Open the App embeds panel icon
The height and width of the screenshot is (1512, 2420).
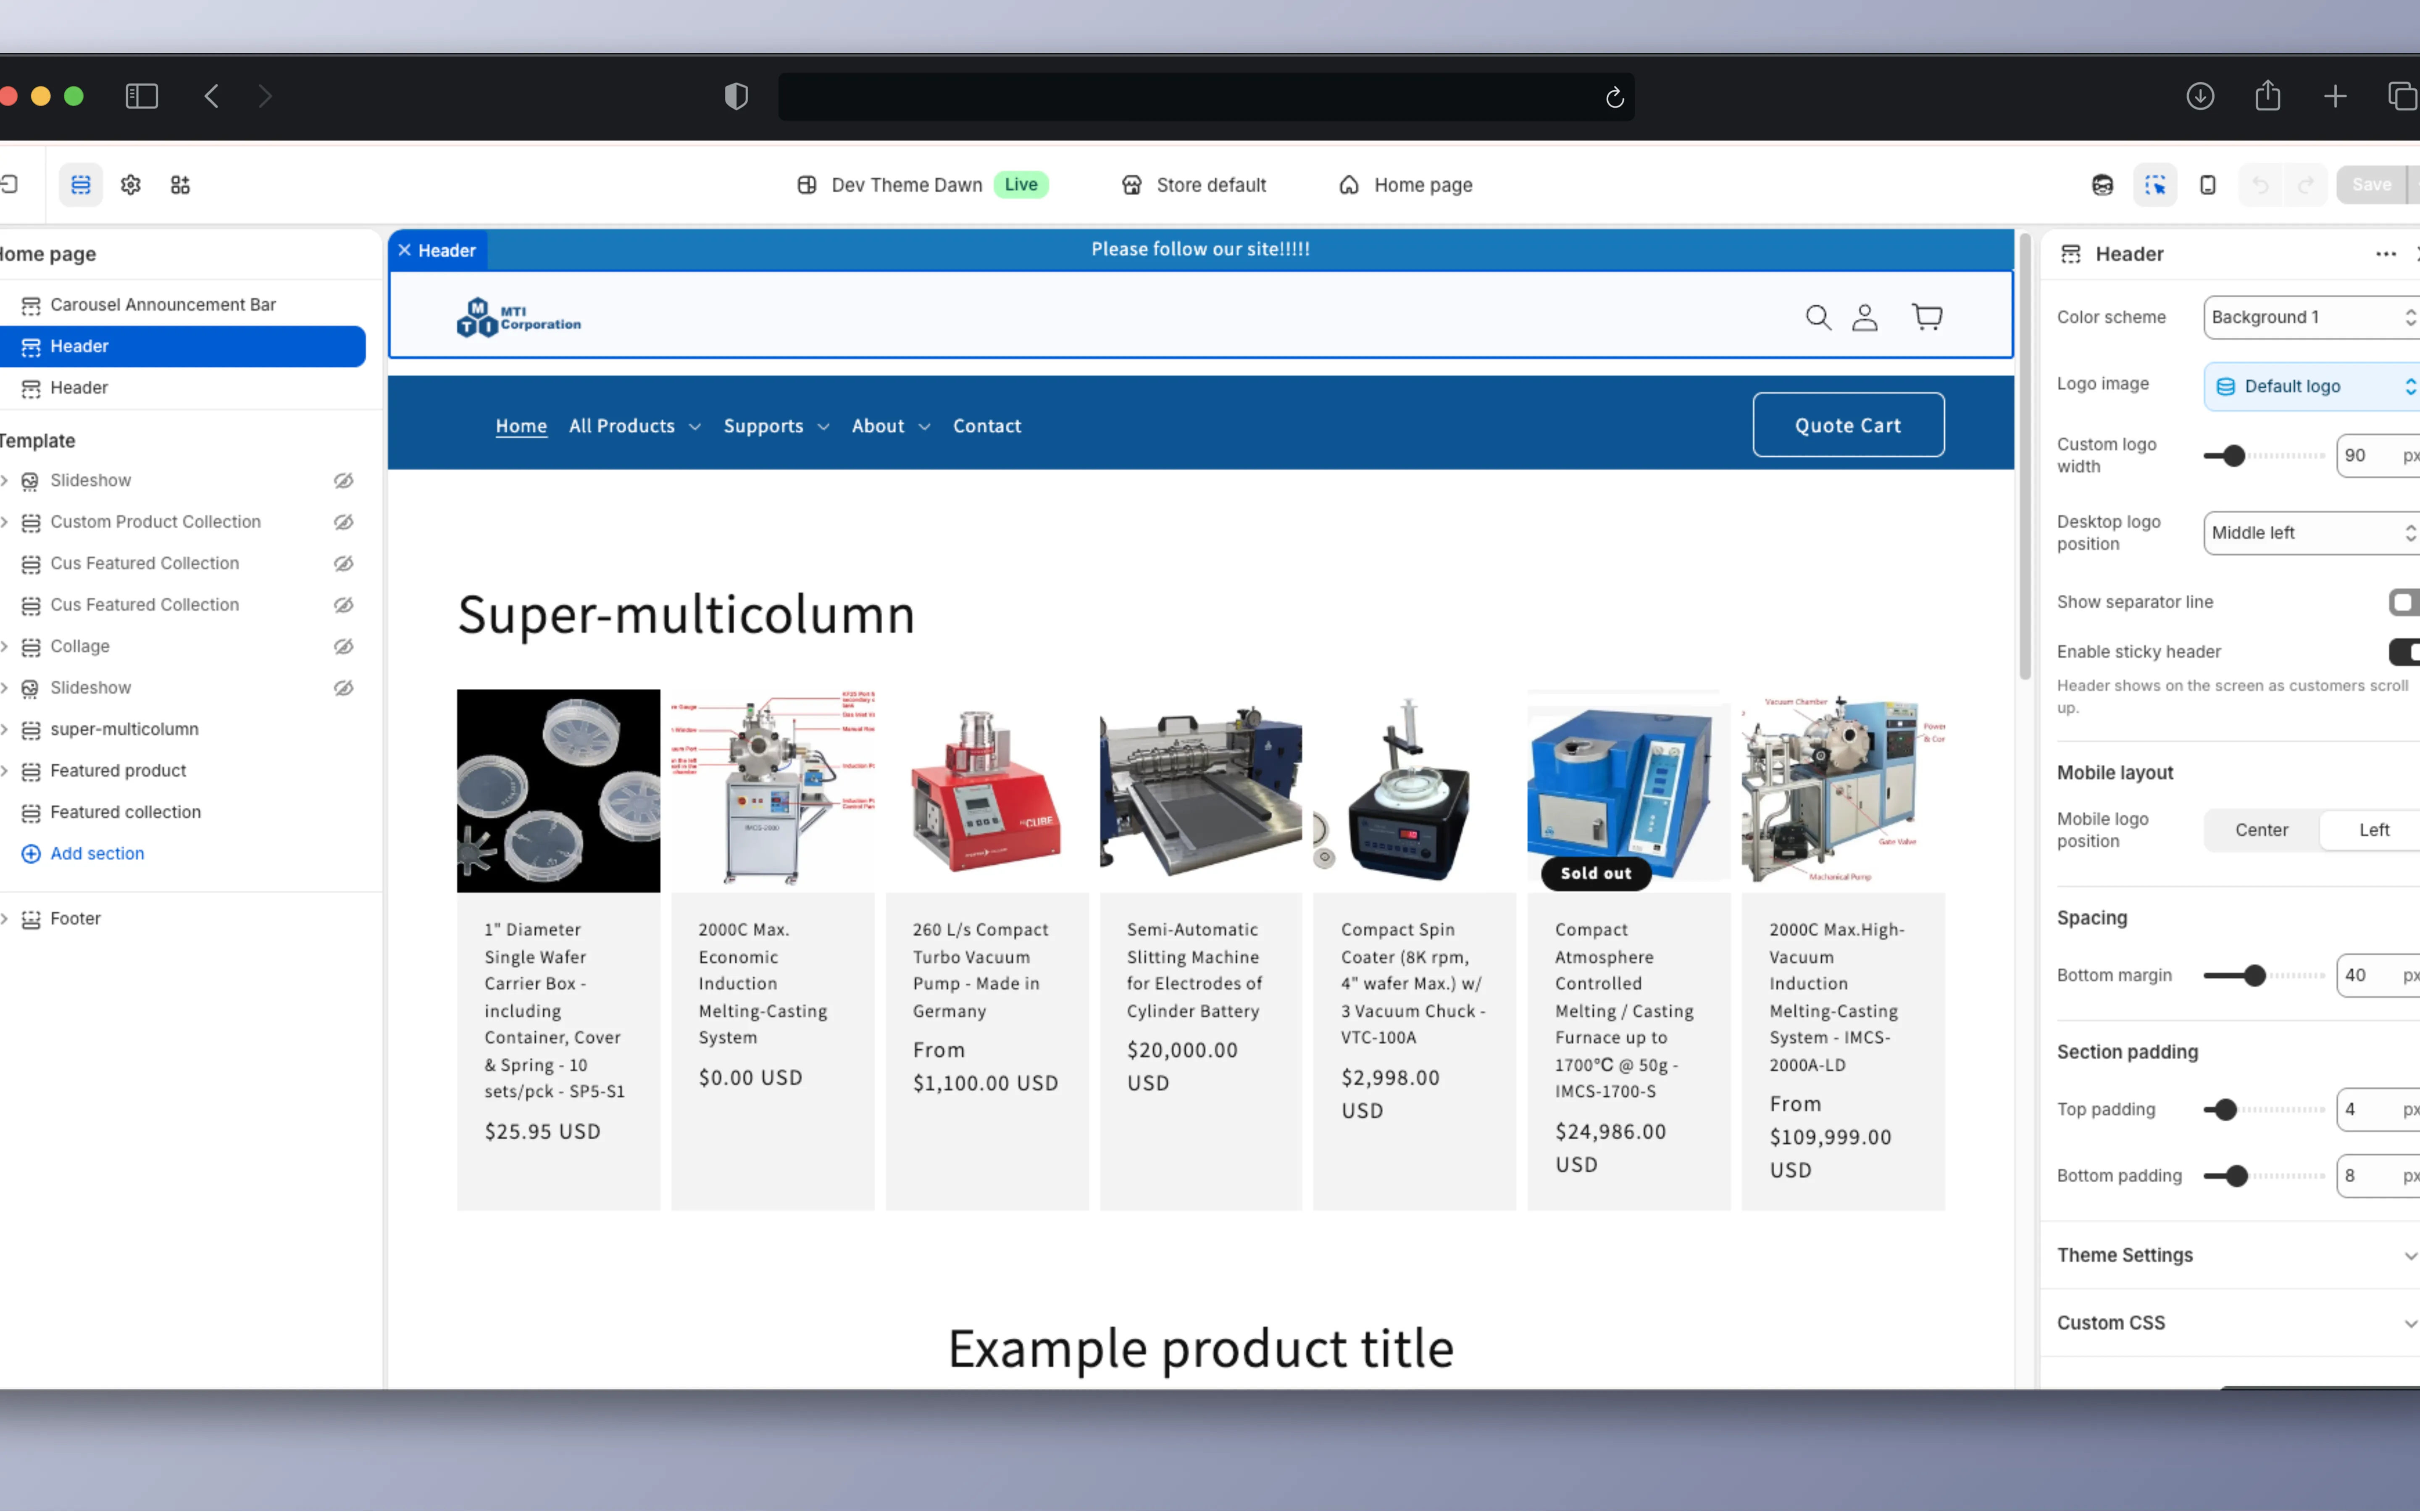[x=180, y=185]
